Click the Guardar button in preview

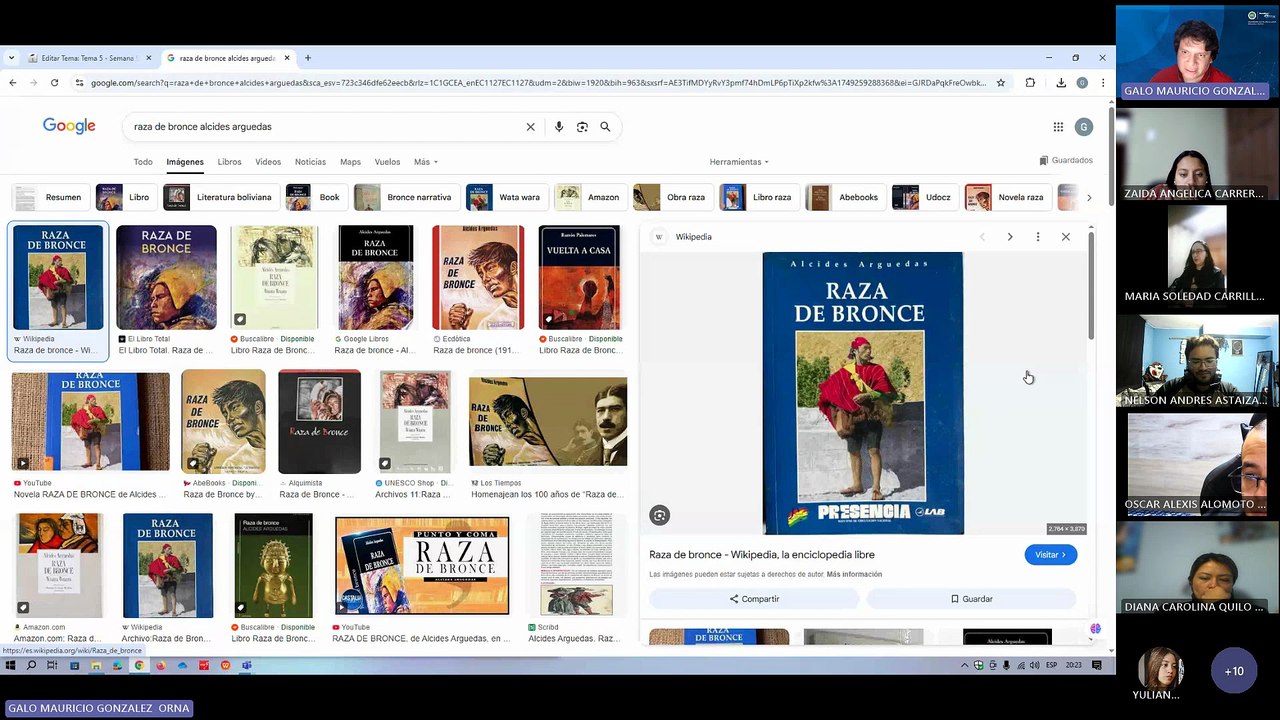[x=971, y=599]
